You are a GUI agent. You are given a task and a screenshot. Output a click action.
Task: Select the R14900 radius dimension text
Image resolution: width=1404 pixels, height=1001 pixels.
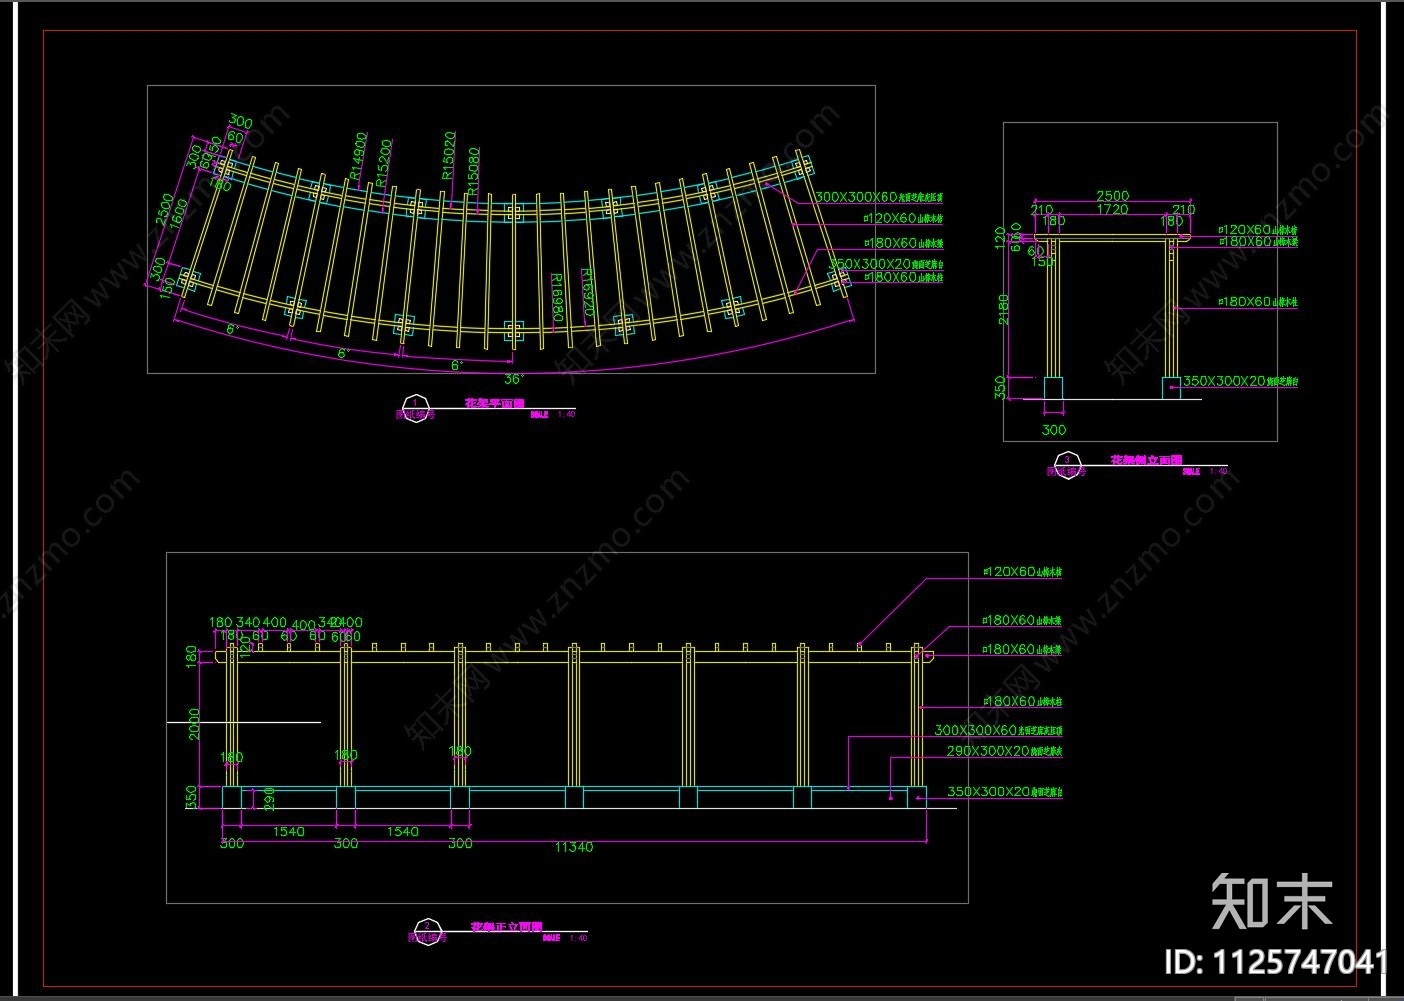[x=359, y=155]
